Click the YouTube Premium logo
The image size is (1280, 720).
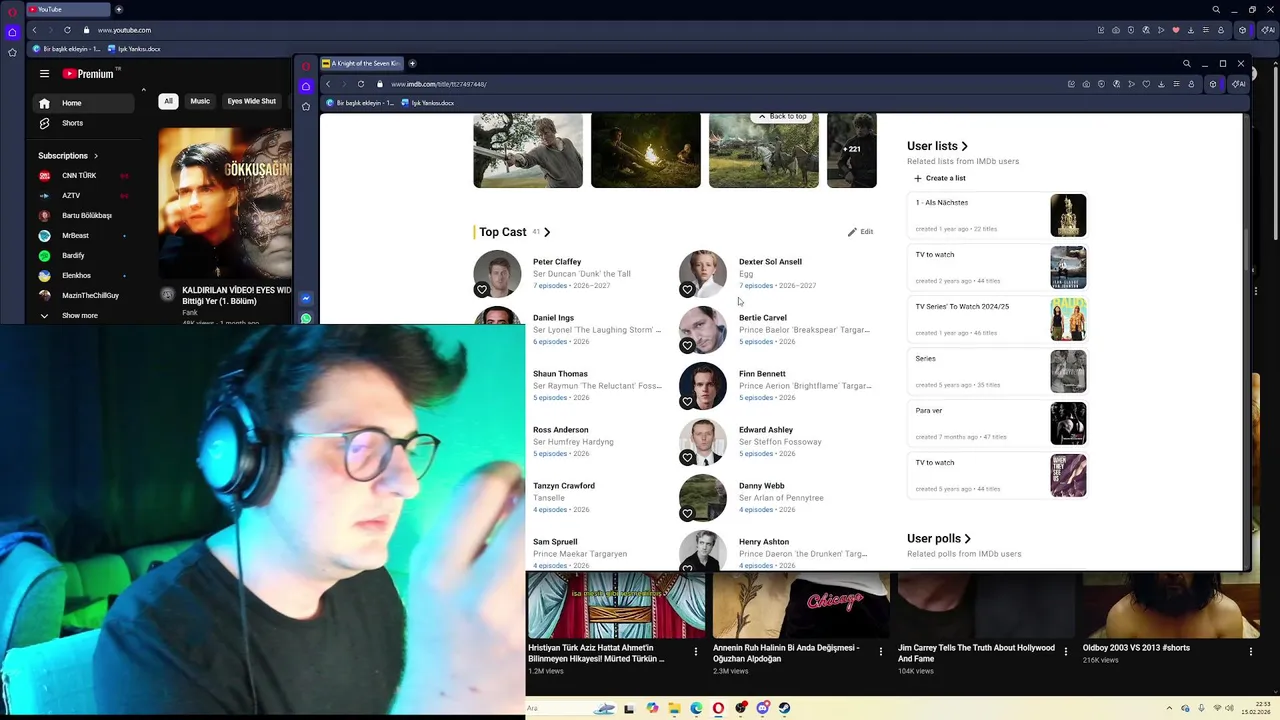pyautogui.click(x=90, y=73)
